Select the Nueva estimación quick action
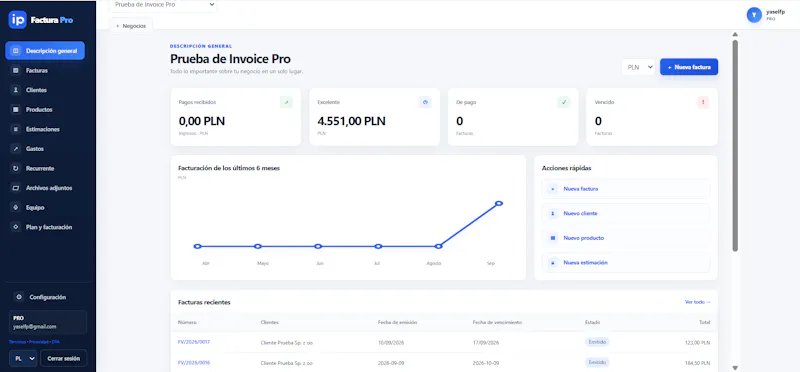800x372 pixels. [626, 263]
